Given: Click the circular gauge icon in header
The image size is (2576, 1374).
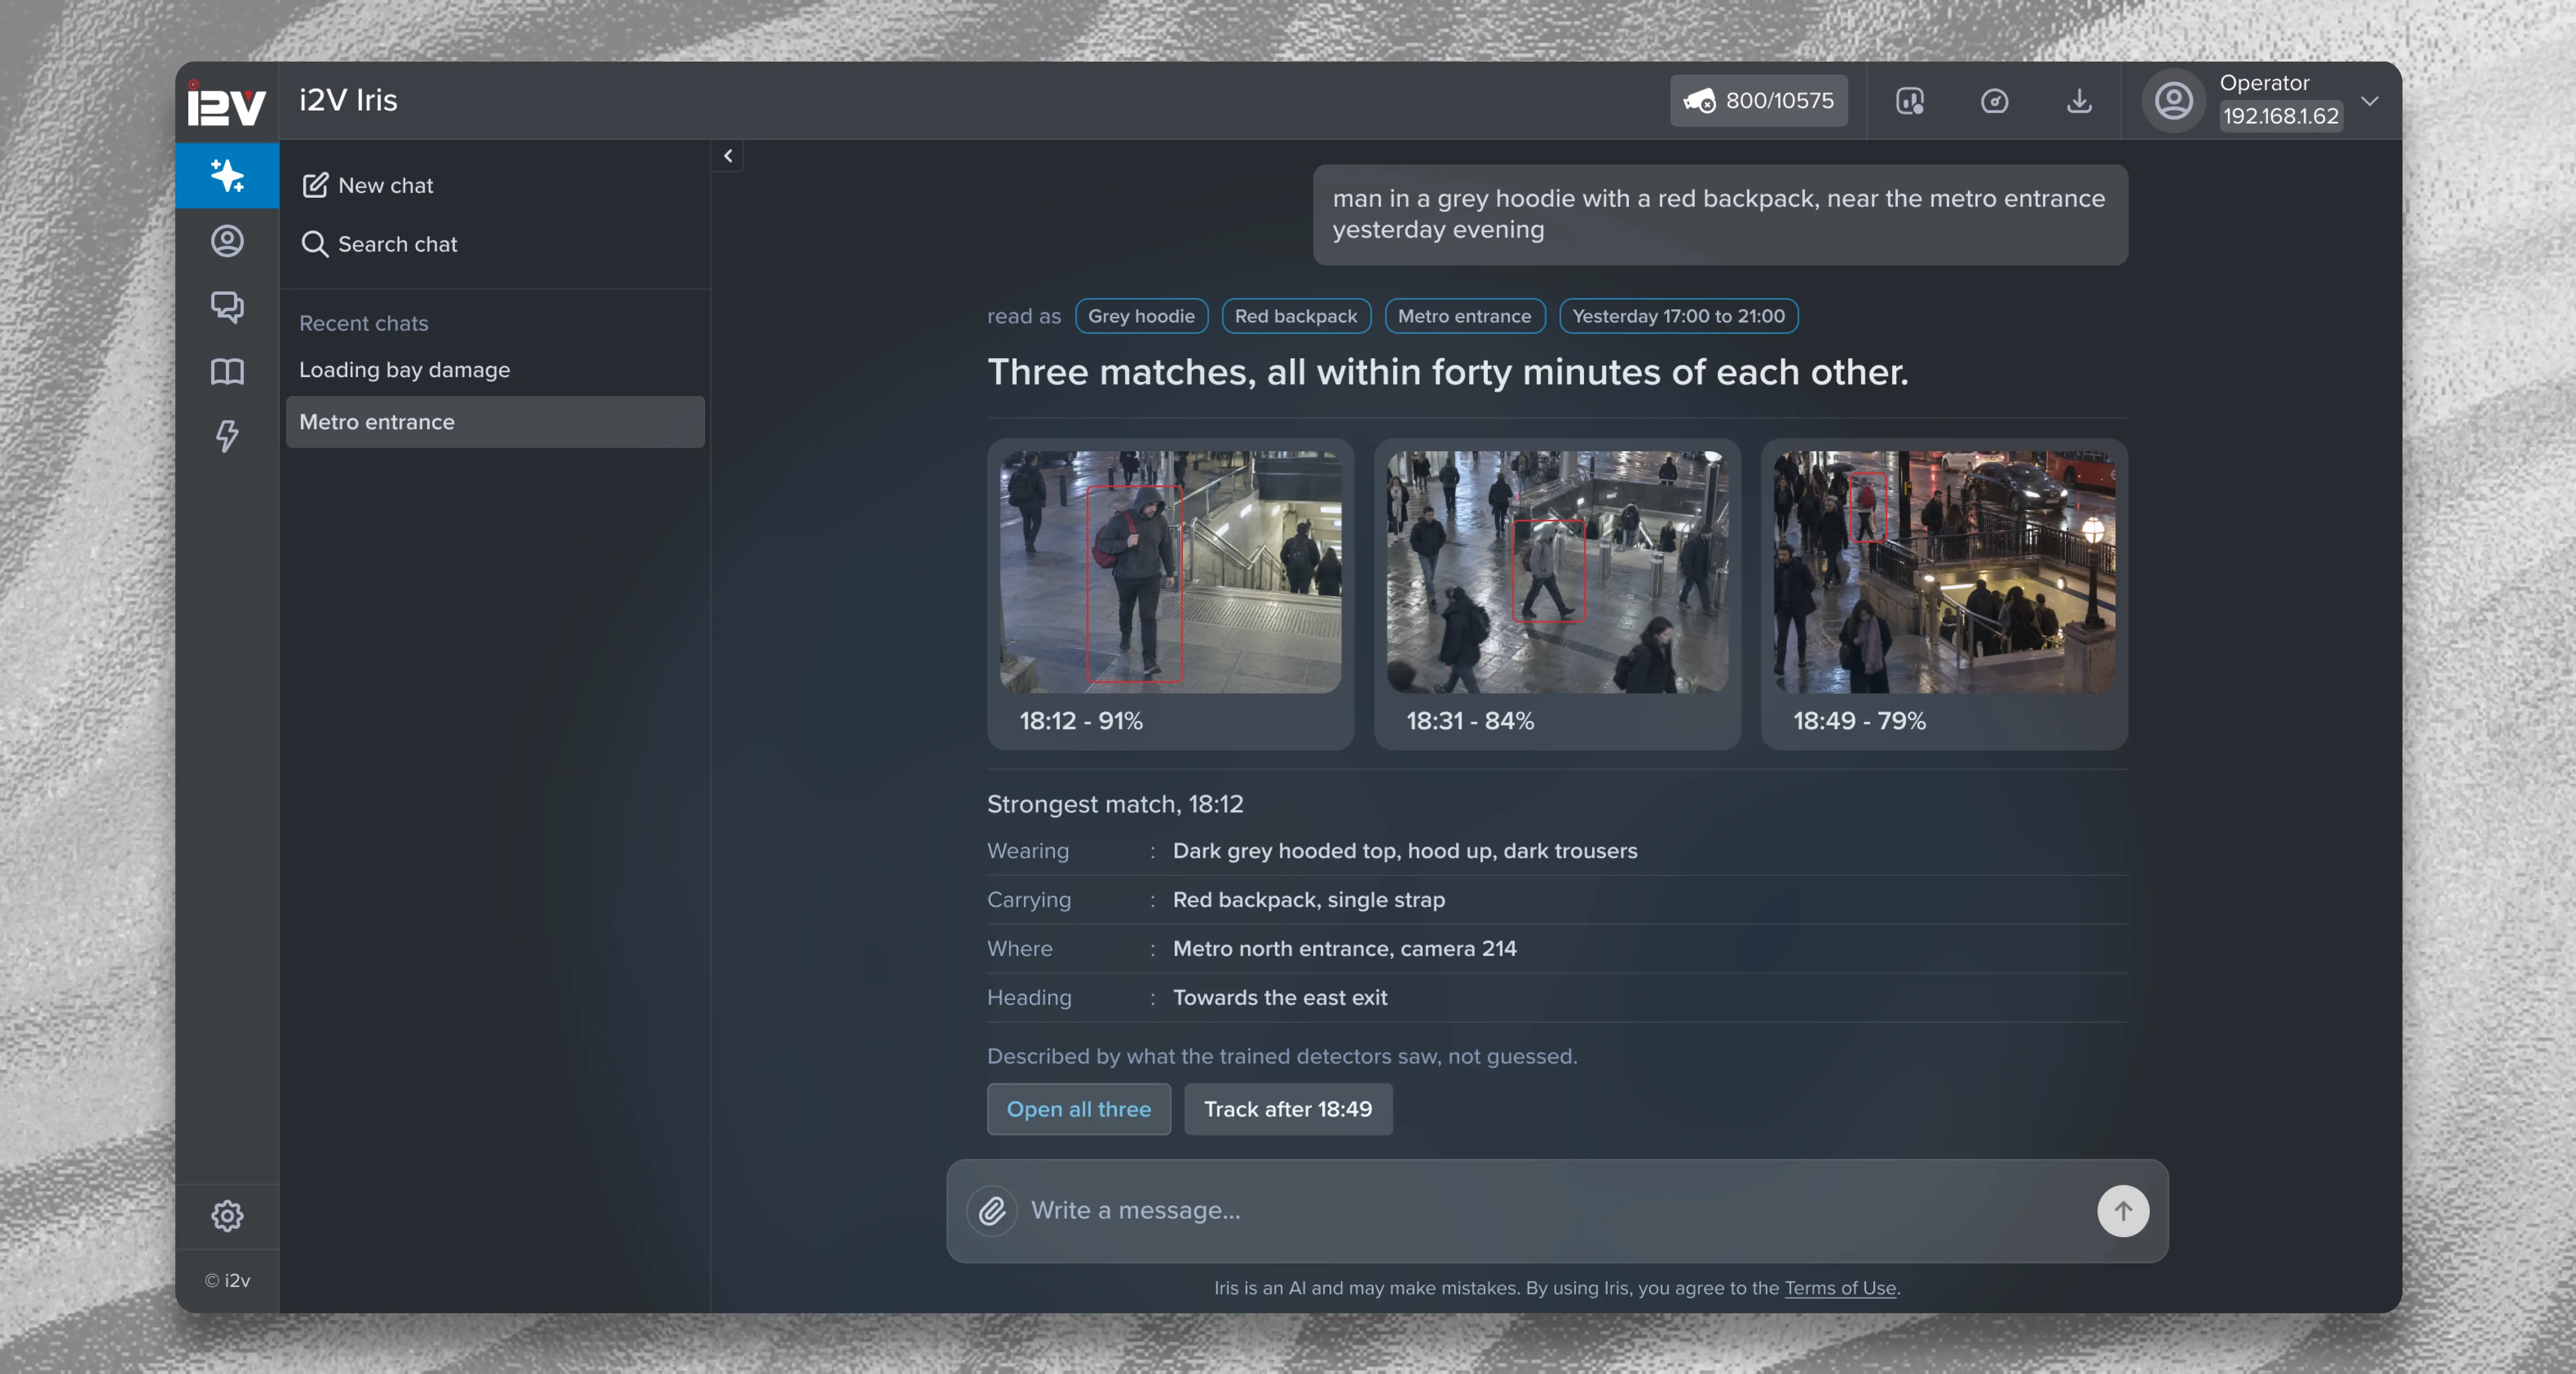Looking at the screenshot, I should coord(1994,101).
